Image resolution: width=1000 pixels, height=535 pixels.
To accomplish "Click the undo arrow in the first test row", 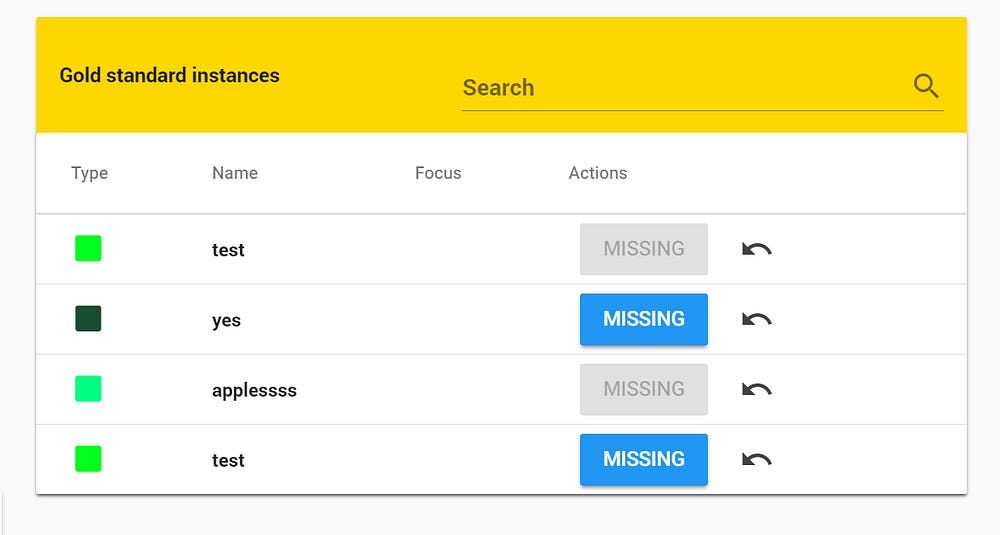I will coord(757,249).
